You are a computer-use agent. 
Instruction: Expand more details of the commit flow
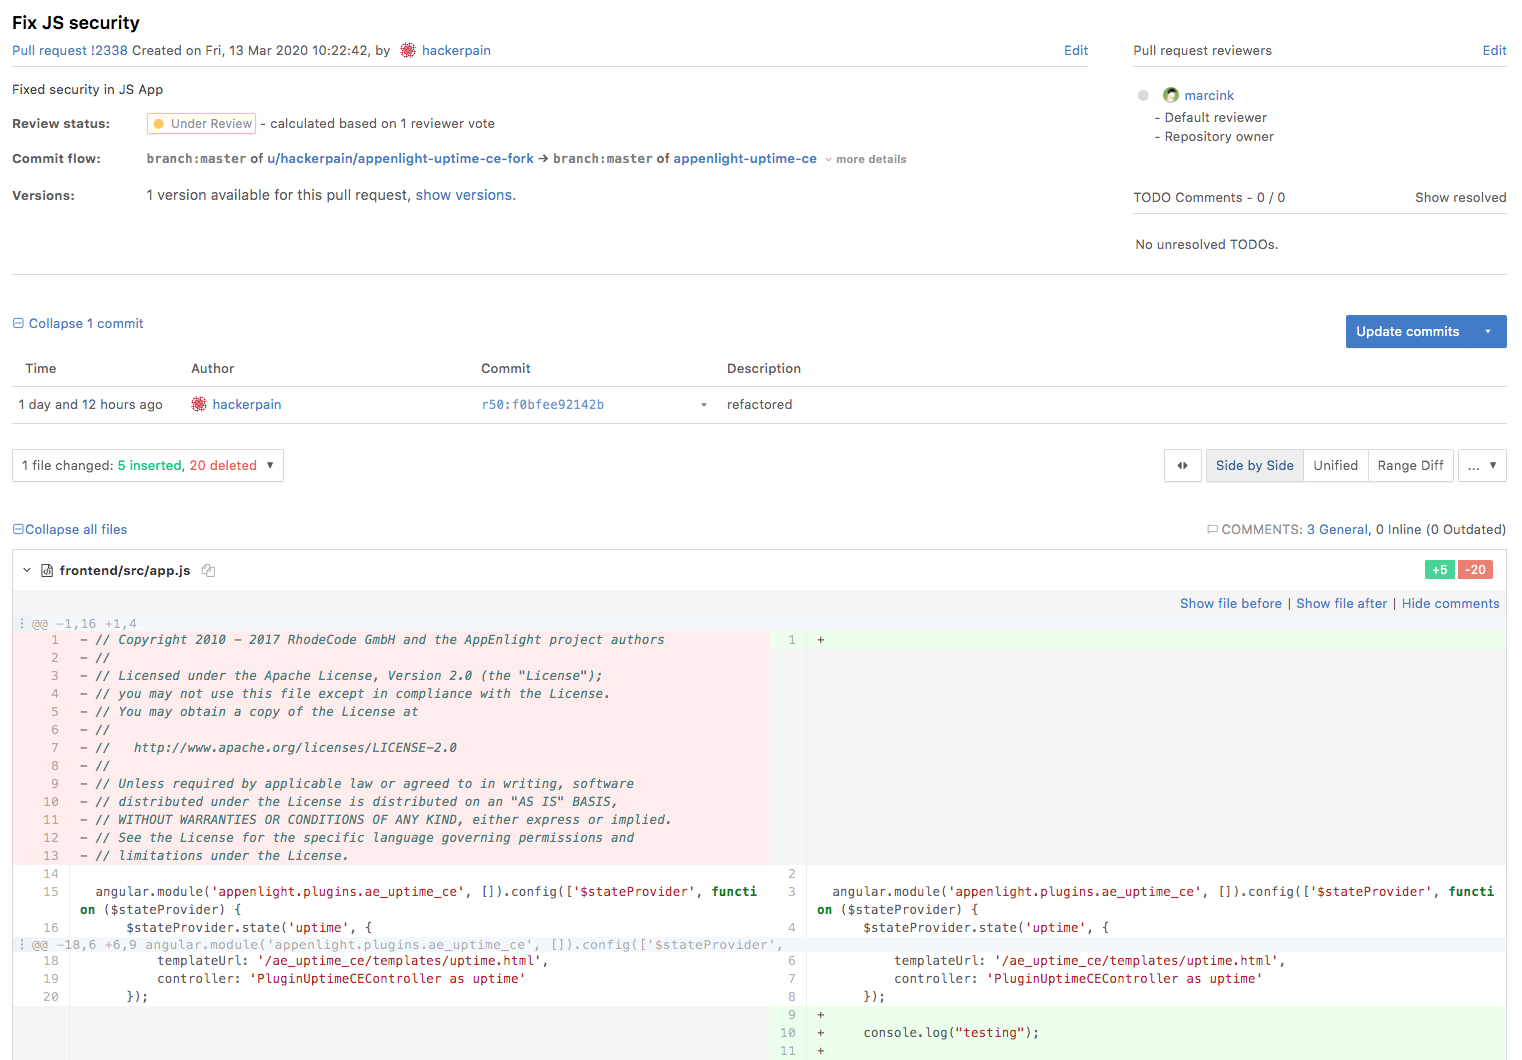[866, 160]
